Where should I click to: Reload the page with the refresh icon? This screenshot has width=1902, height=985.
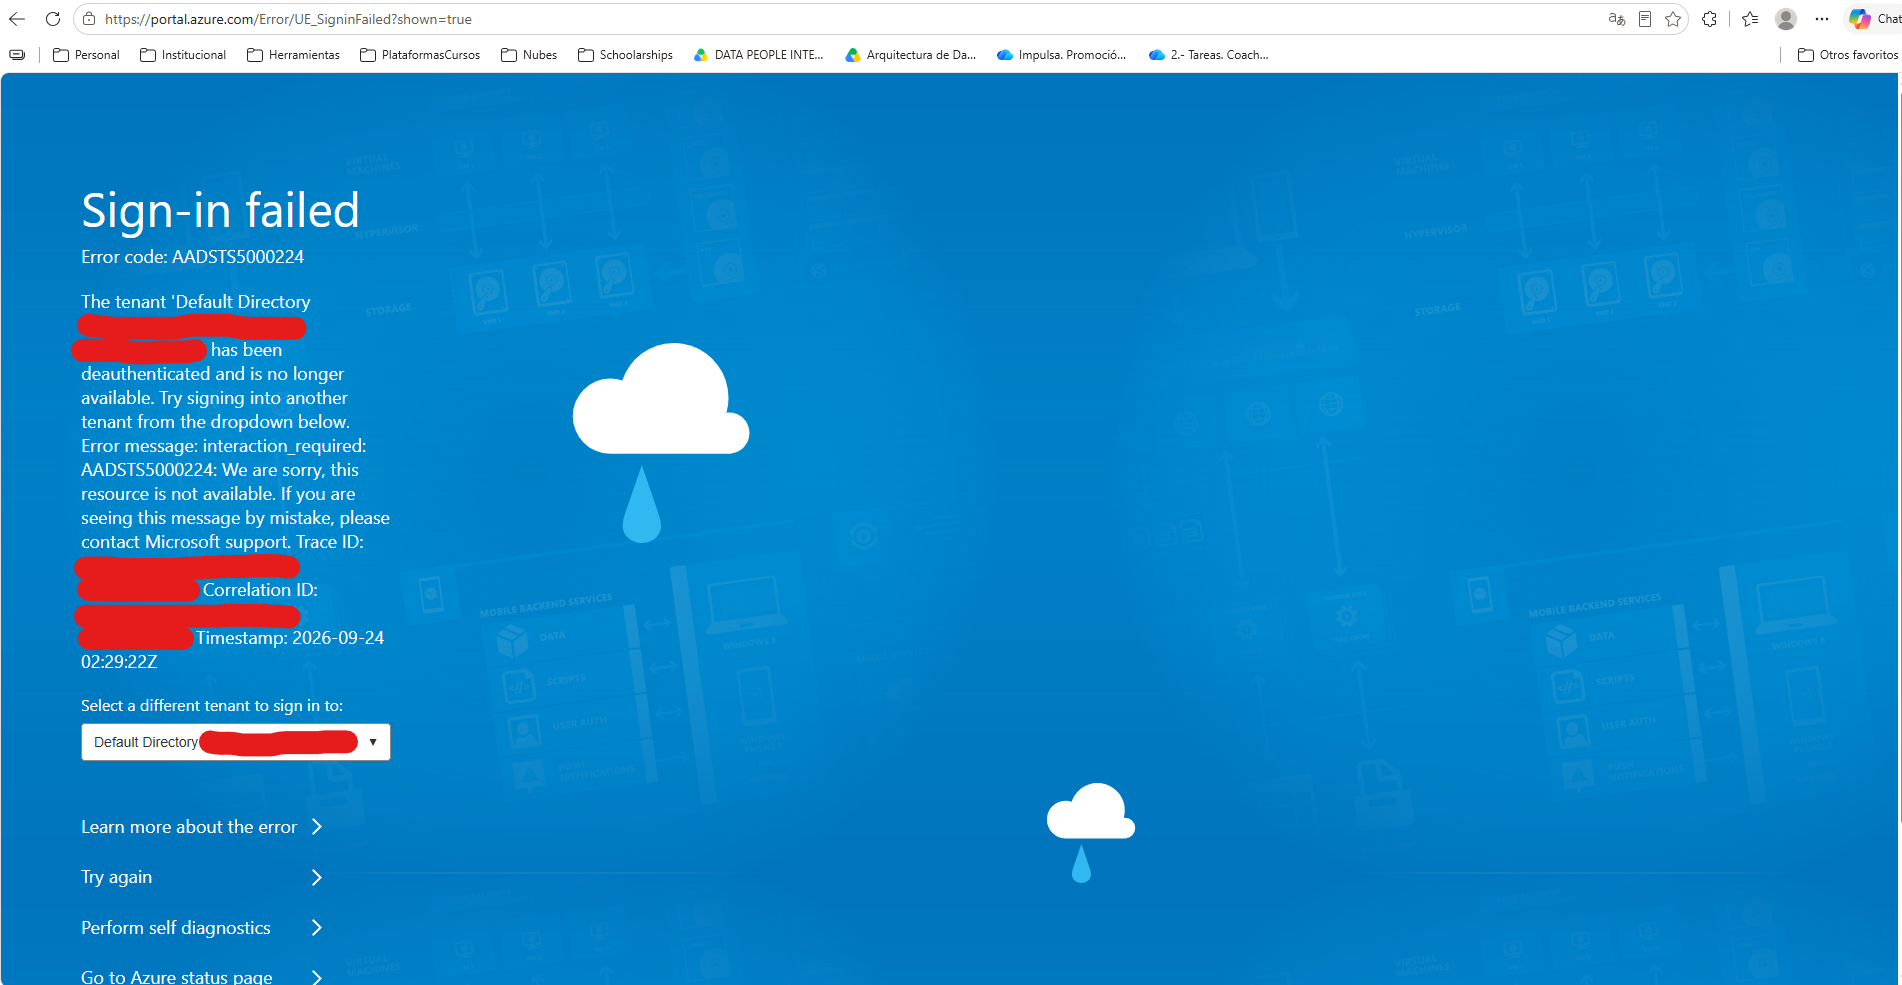pos(53,19)
